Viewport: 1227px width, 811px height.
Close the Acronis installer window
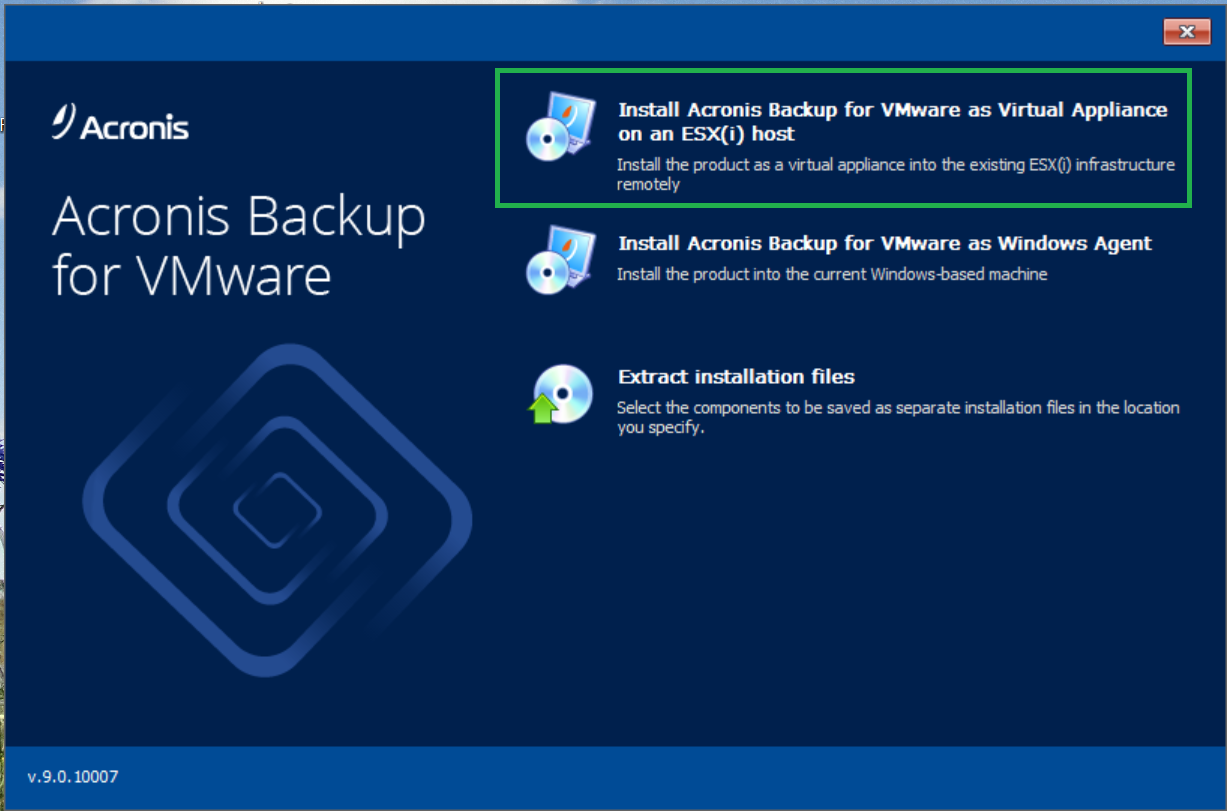(x=1187, y=32)
